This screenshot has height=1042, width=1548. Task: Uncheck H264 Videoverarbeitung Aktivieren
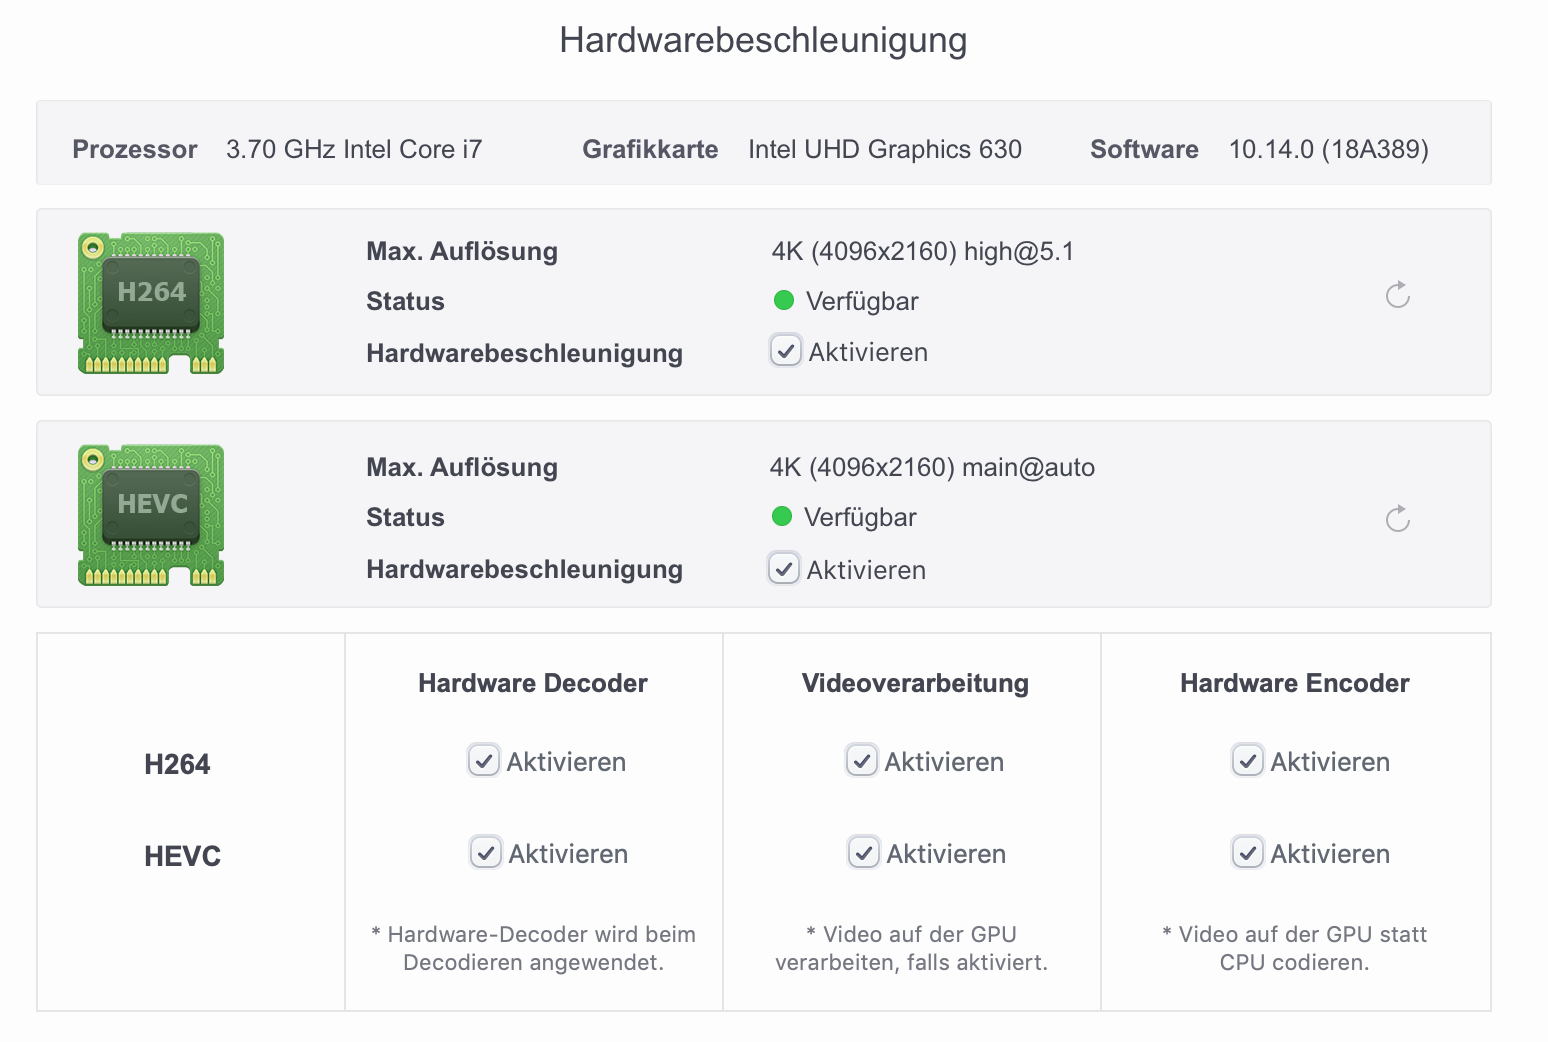862,761
